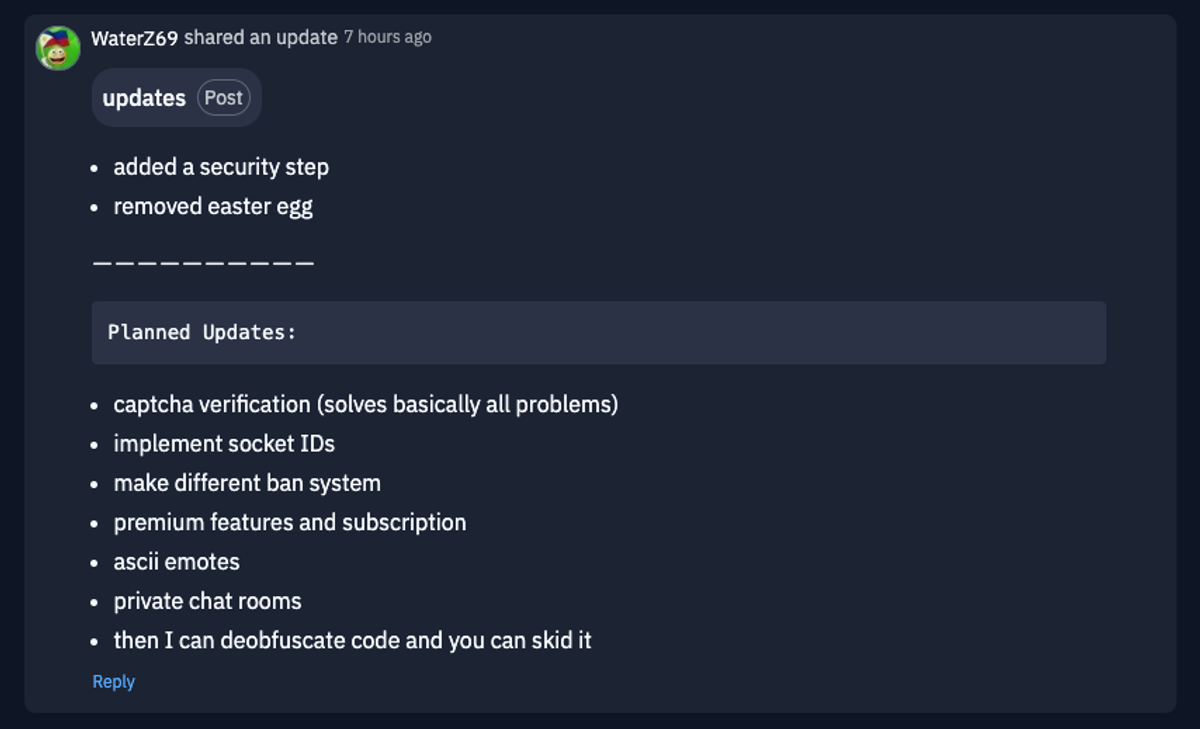The width and height of the screenshot is (1200, 729).
Task: Click the 'shared an update' text
Action: 261,38
